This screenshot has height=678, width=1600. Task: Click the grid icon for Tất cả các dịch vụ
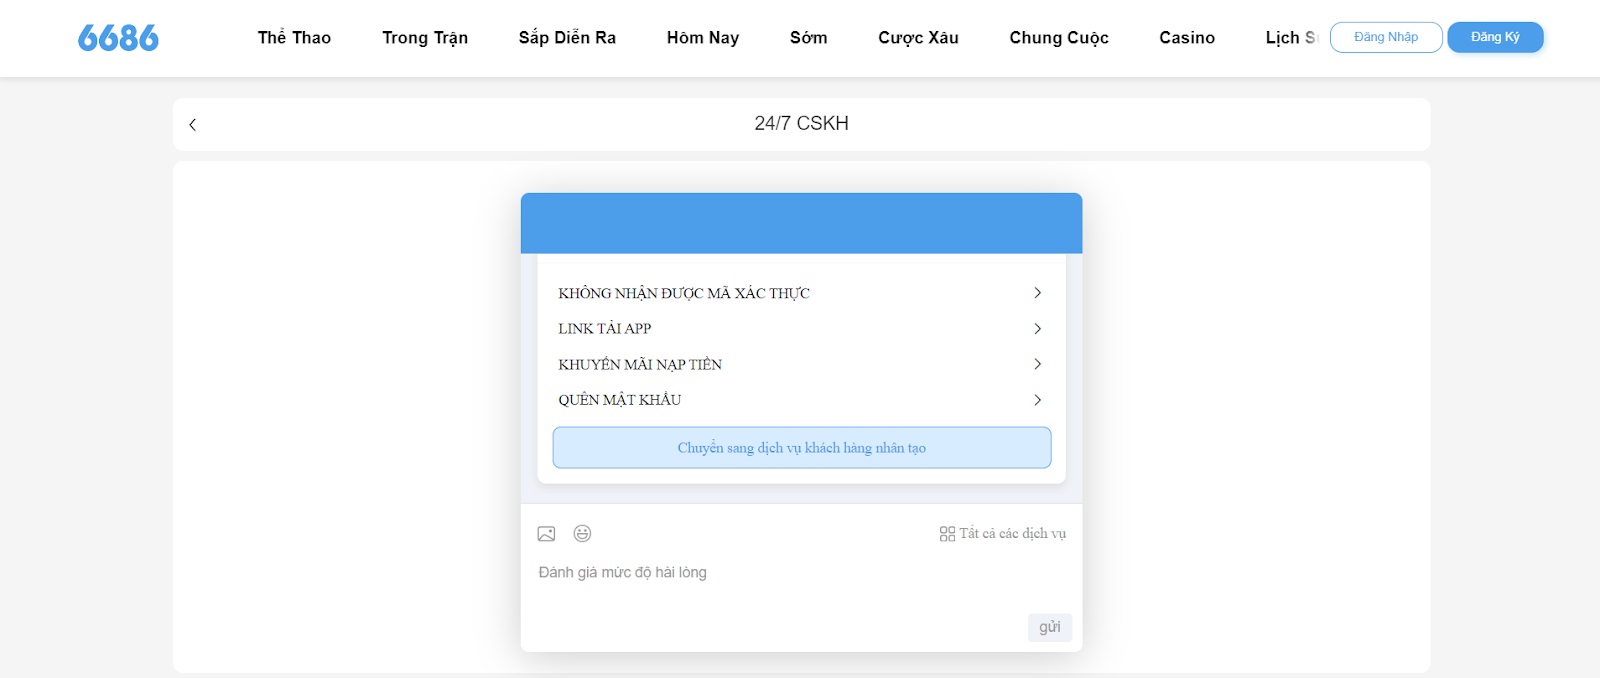pos(947,534)
